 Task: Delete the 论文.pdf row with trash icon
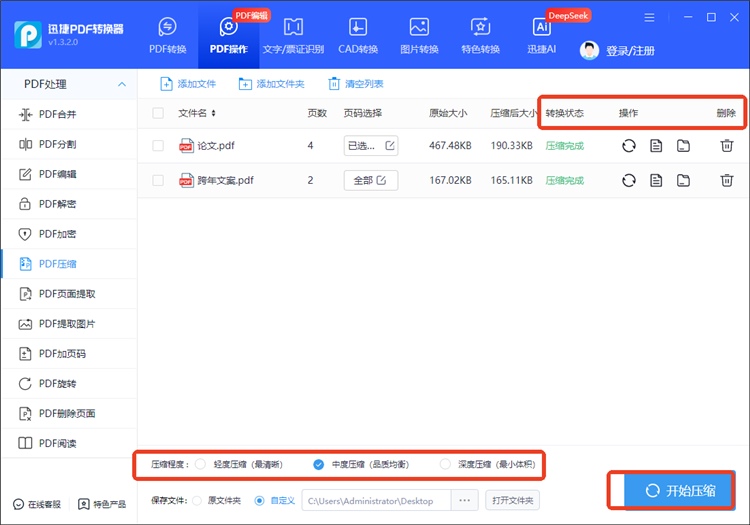[726, 146]
